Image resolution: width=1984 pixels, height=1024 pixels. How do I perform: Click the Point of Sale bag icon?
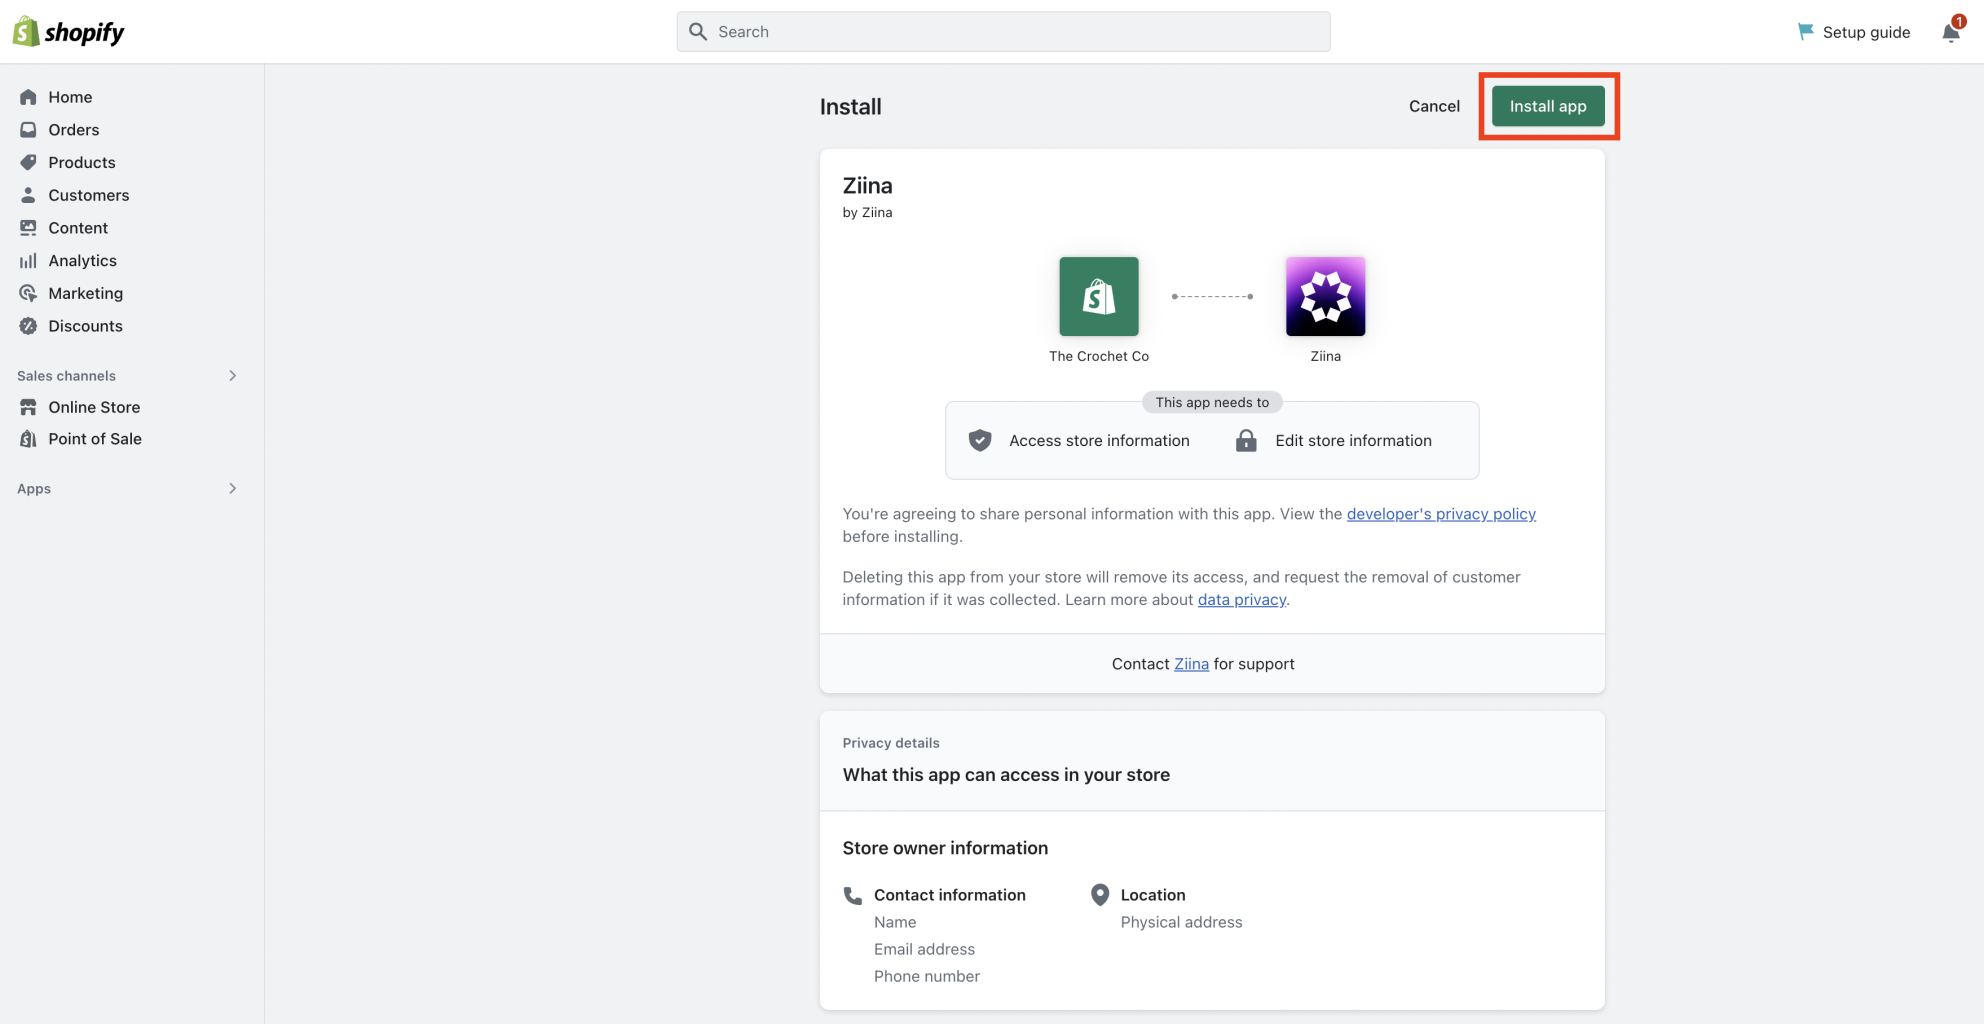pyautogui.click(x=28, y=439)
